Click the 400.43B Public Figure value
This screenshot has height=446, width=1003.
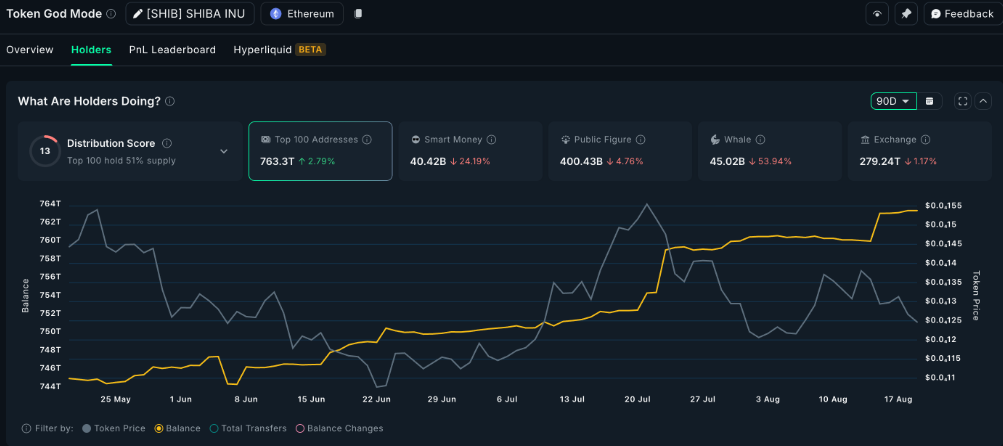tap(581, 161)
